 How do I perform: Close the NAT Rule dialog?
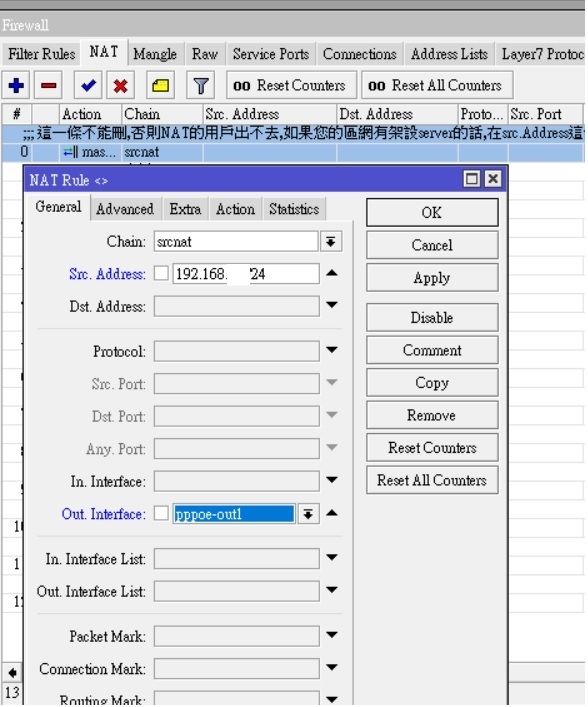point(493,179)
